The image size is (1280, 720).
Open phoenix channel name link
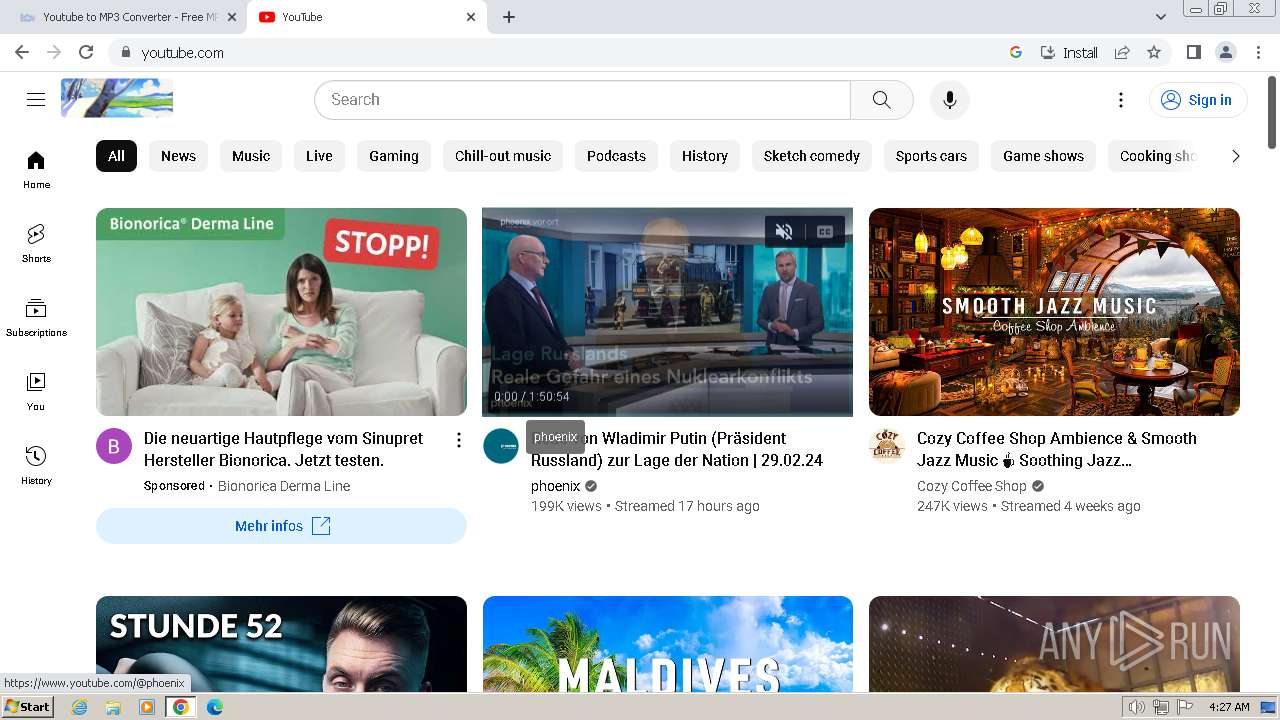pyautogui.click(x=556, y=486)
